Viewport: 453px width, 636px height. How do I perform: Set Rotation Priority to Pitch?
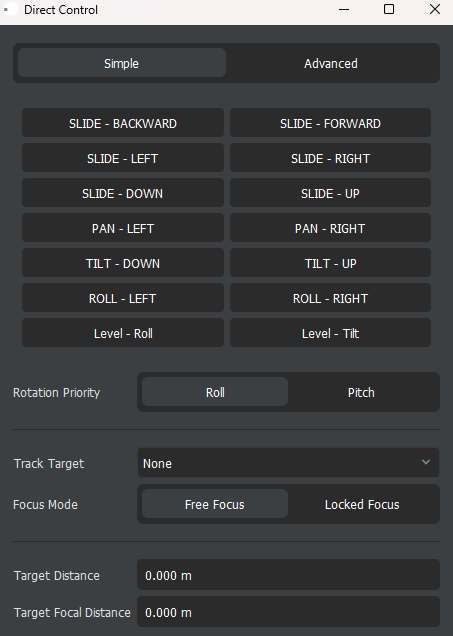click(361, 392)
